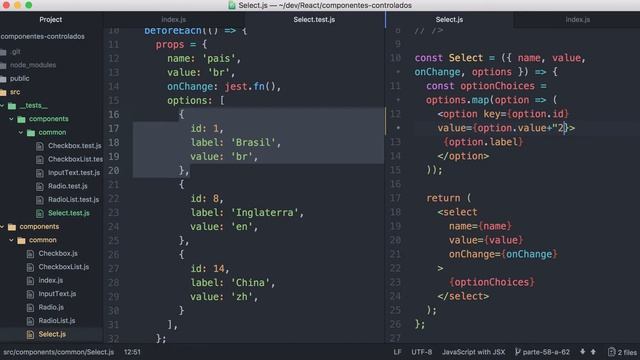
Task: Select the src folder
Action: [15, 92]
